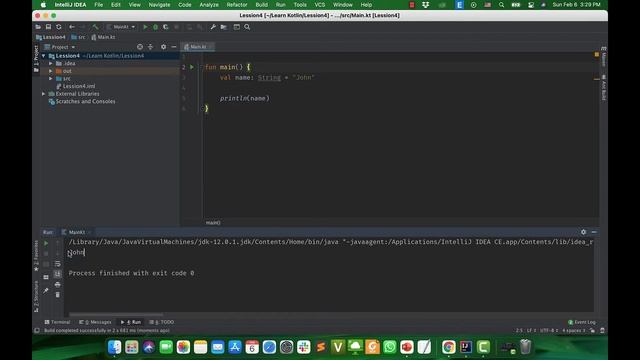
Task: Open the Refactor menu
Action: pyautogui.click(x=237, y=5)
